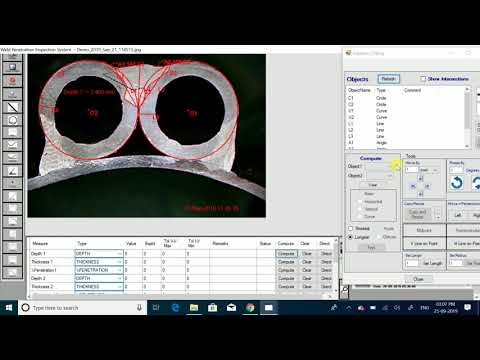480x360 pixels.
Task: Move object down arrow button
Action: click(420, 194)
